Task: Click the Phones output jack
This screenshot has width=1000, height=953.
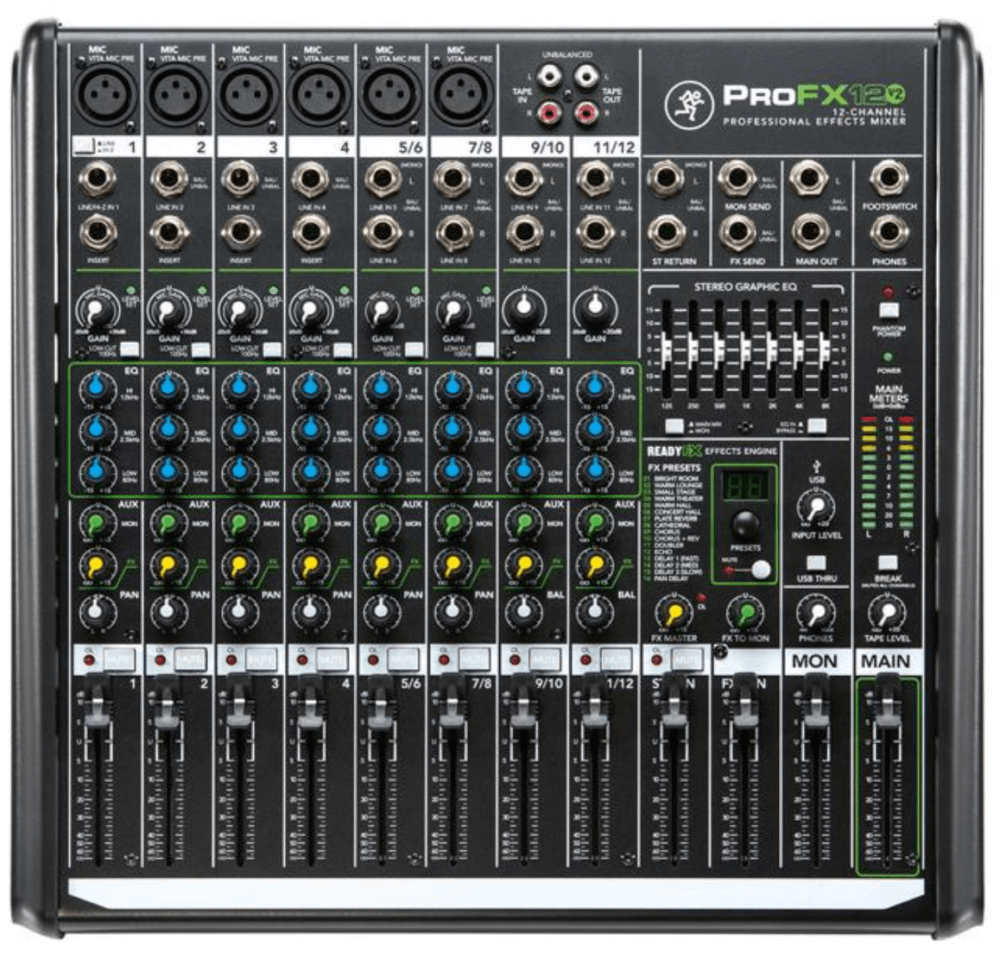Action: (889, 233)
